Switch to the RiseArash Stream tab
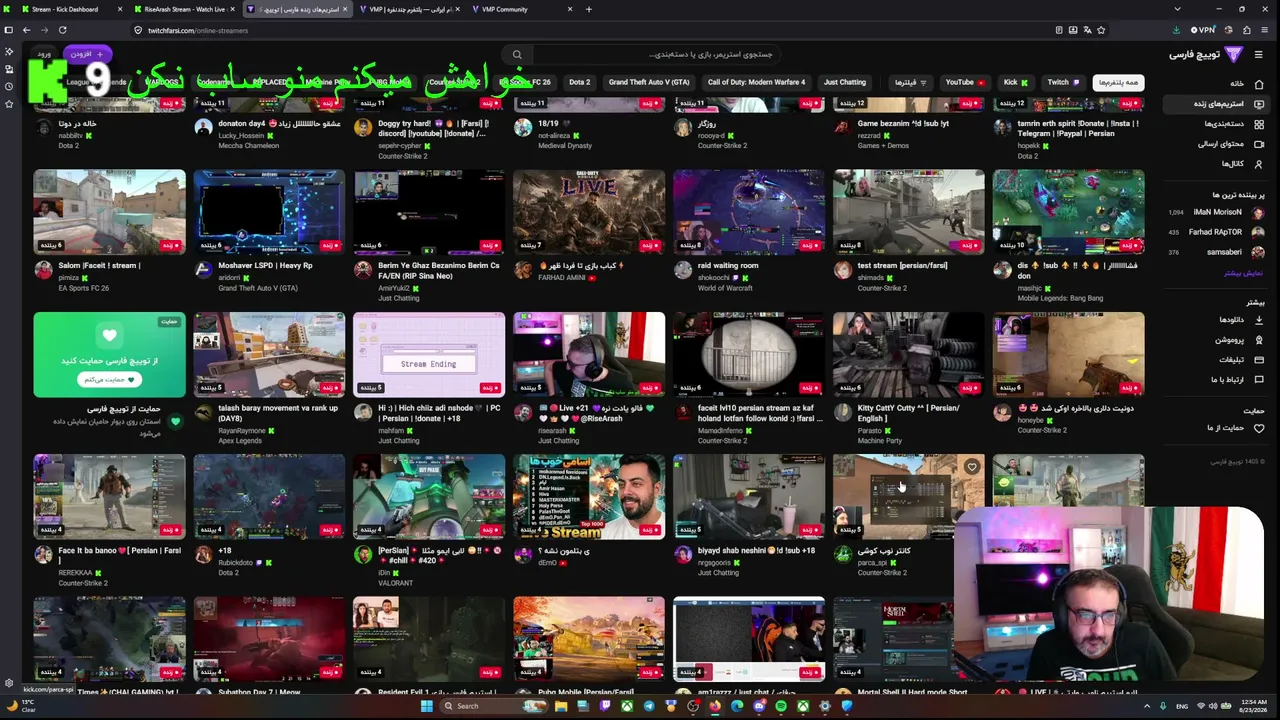 click(185, 9)
